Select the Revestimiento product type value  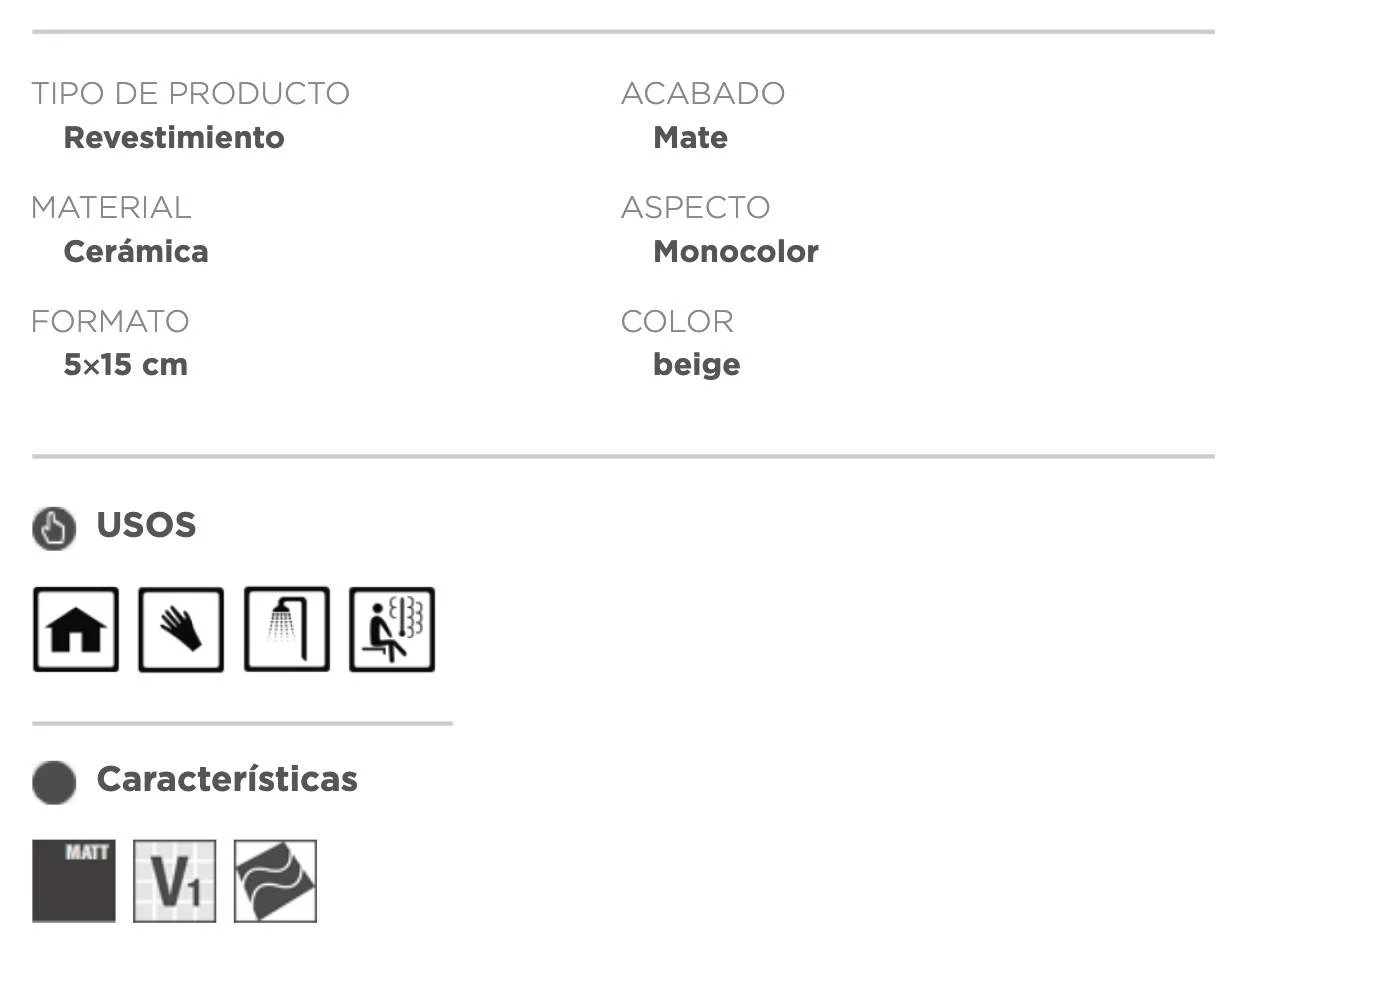click(174, 137)
